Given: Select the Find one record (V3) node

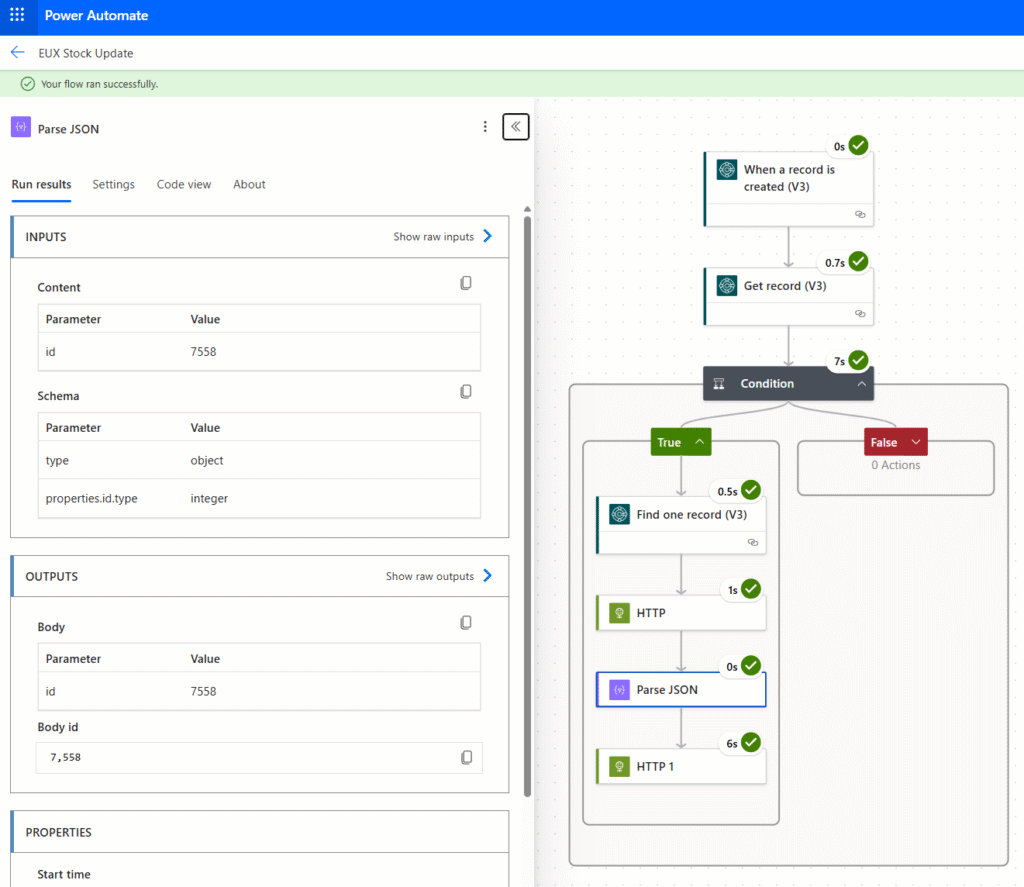Looking at the screenshot, I should 681,525.
